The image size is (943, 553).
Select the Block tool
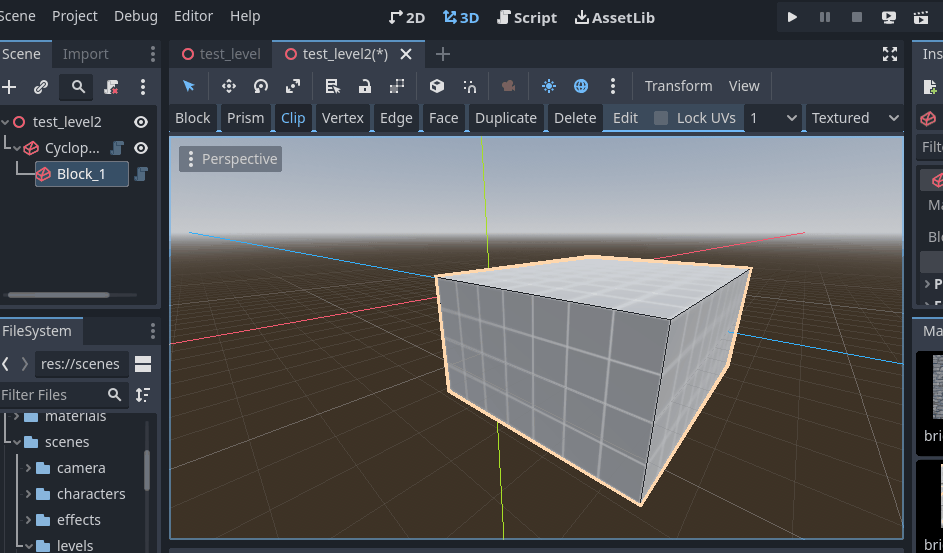click(192, 118)
